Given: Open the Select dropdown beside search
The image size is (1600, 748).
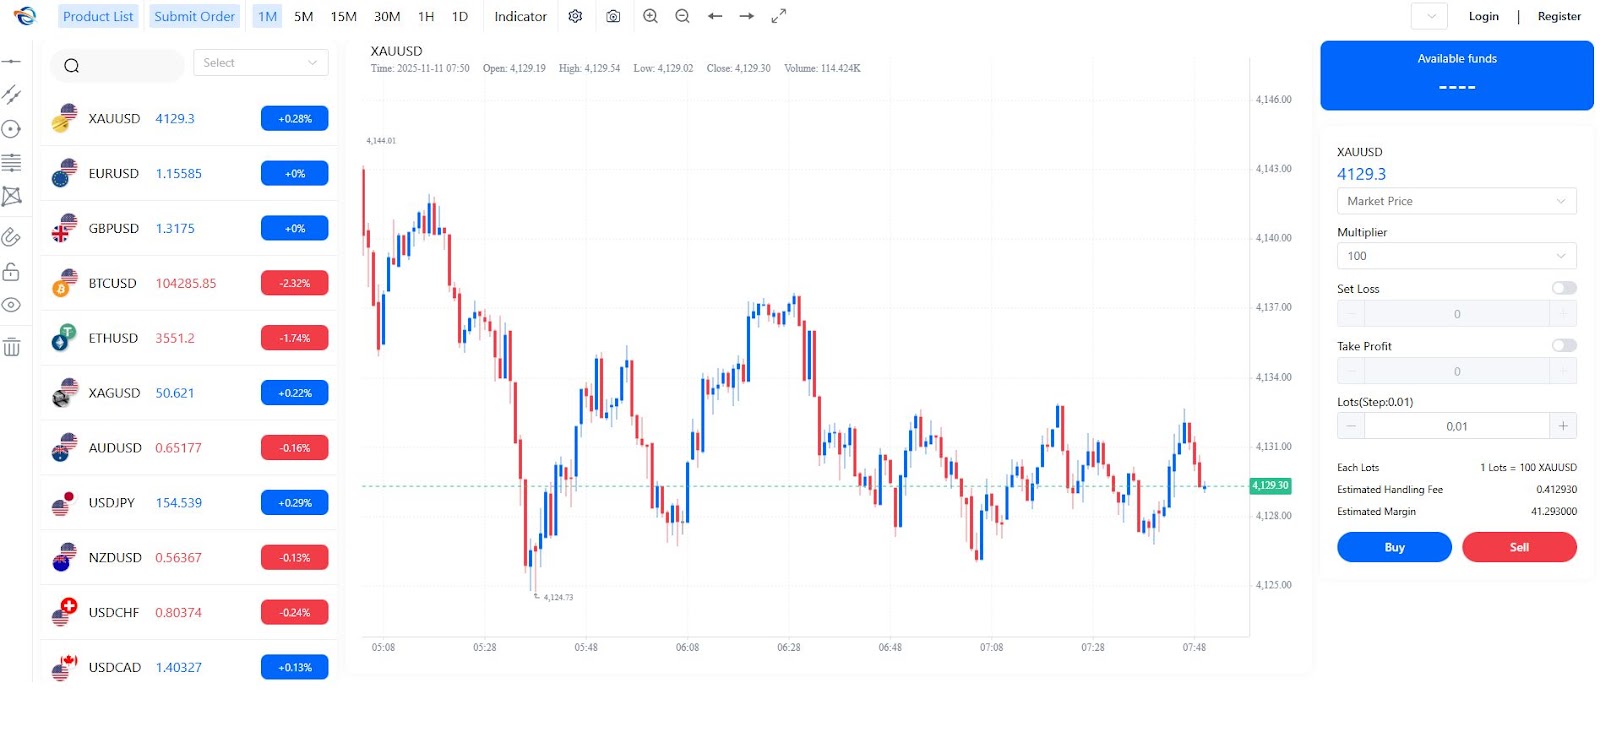Looking at the screenshot, I should pos(260,63).
